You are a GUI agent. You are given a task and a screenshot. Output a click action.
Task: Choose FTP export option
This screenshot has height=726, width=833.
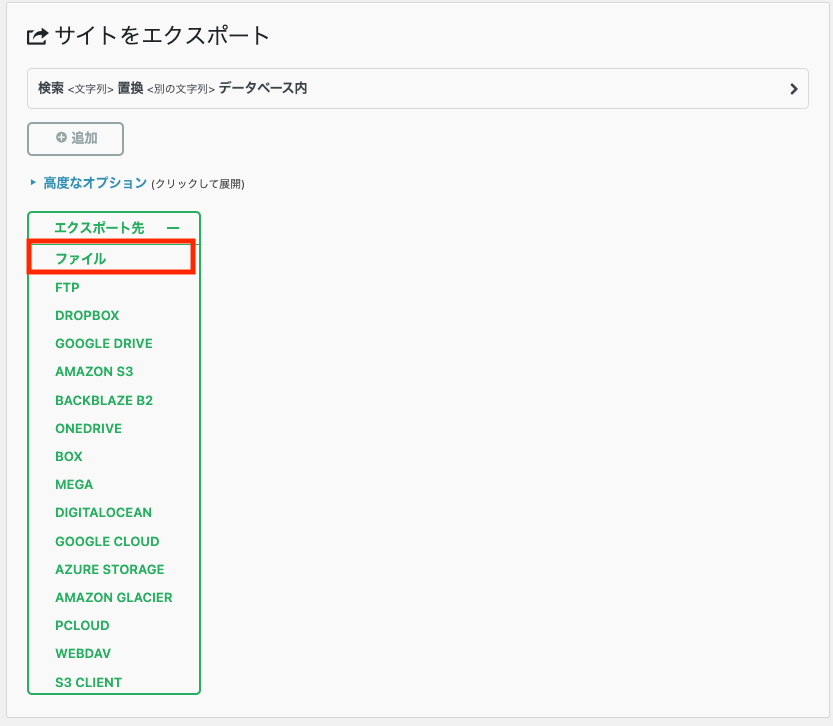68,287
